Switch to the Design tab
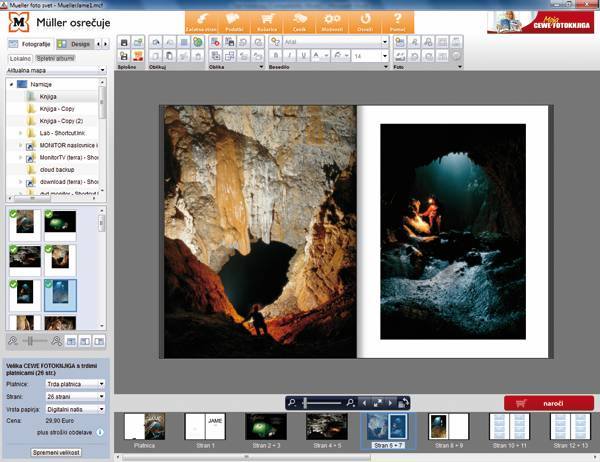This screenshot has height=462, width=600. click(74, 44)
